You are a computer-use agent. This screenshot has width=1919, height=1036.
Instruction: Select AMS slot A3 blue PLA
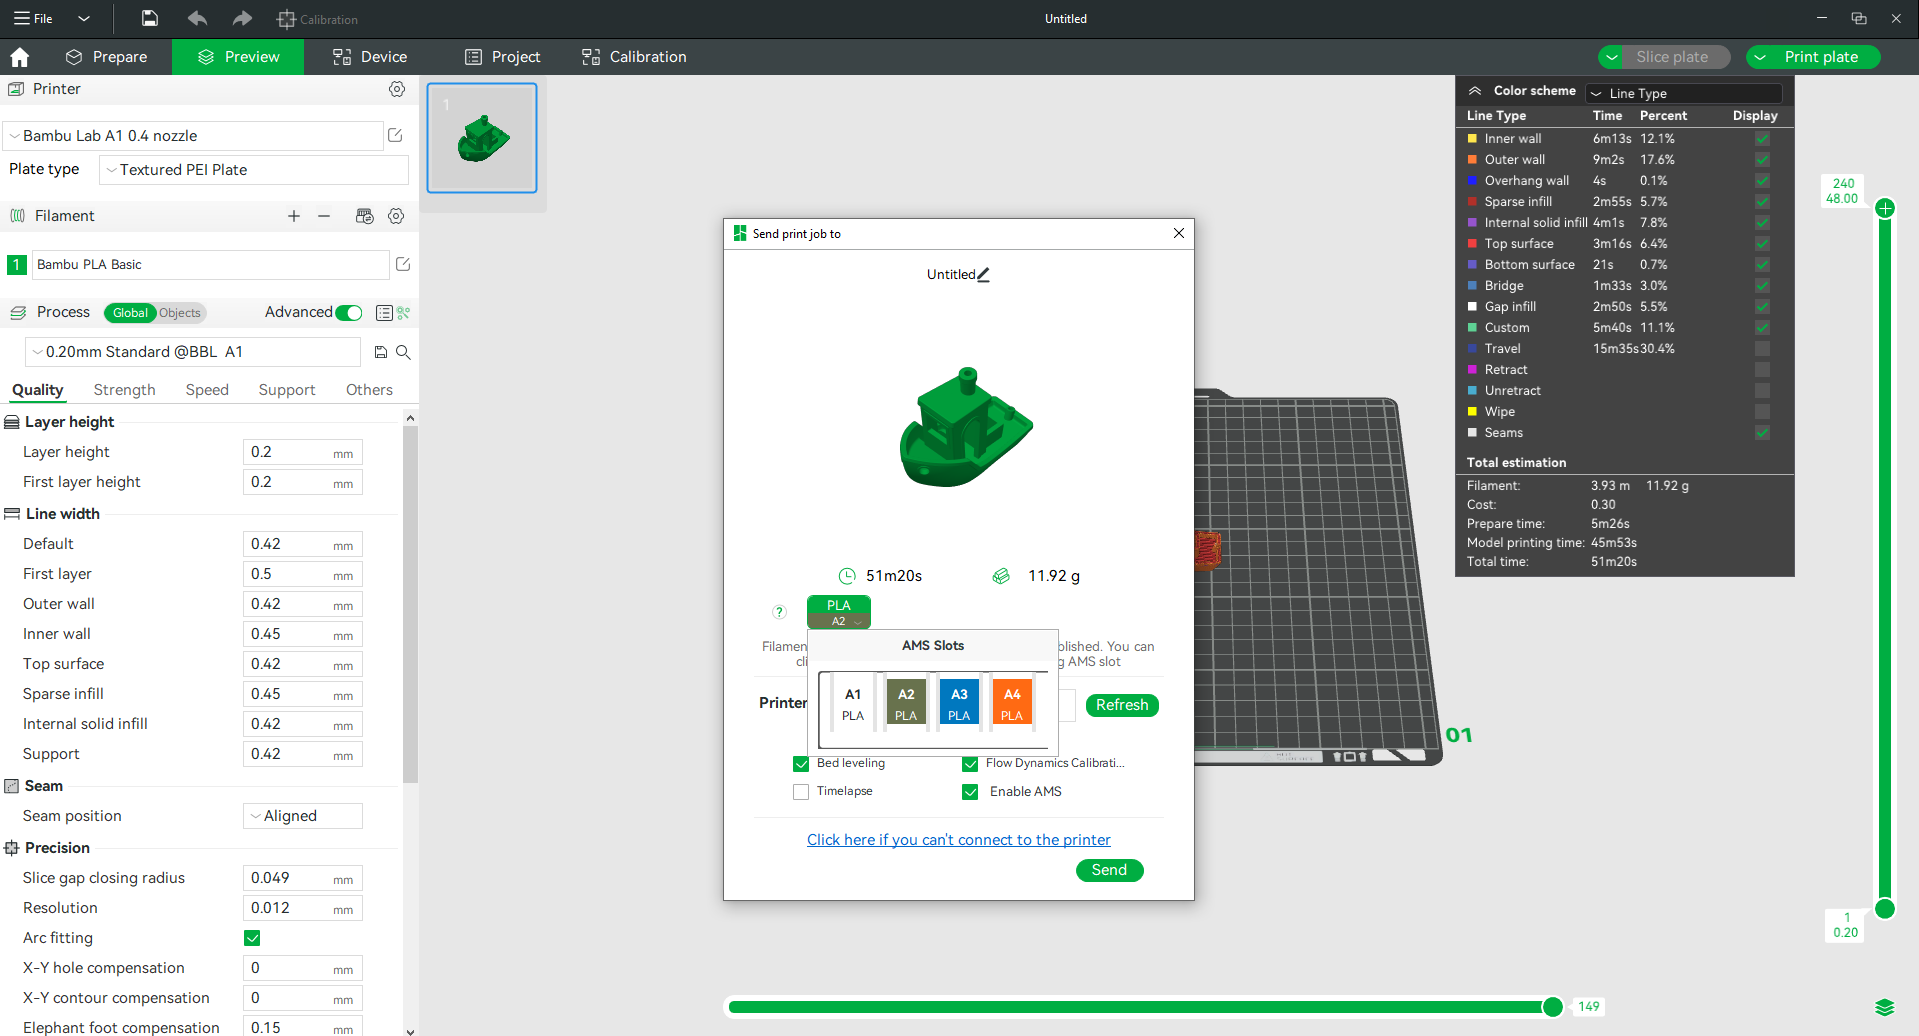click(x=959, y=702)
